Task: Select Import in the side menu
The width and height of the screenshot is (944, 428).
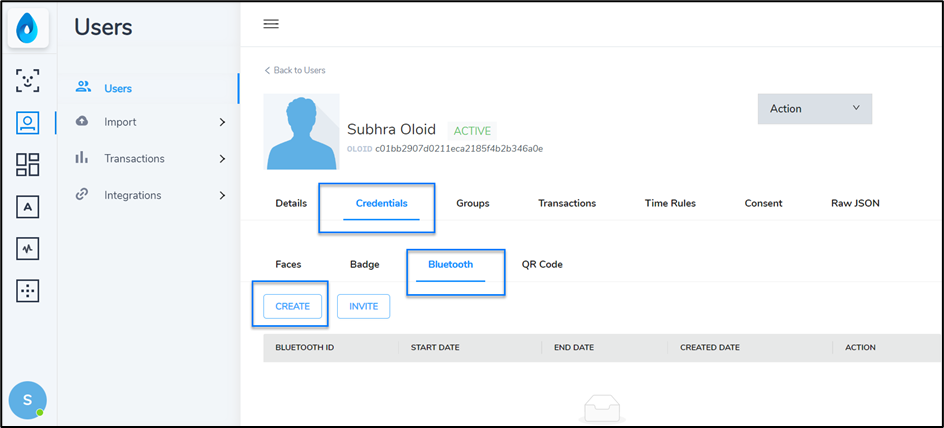Action: click(120, 122)
